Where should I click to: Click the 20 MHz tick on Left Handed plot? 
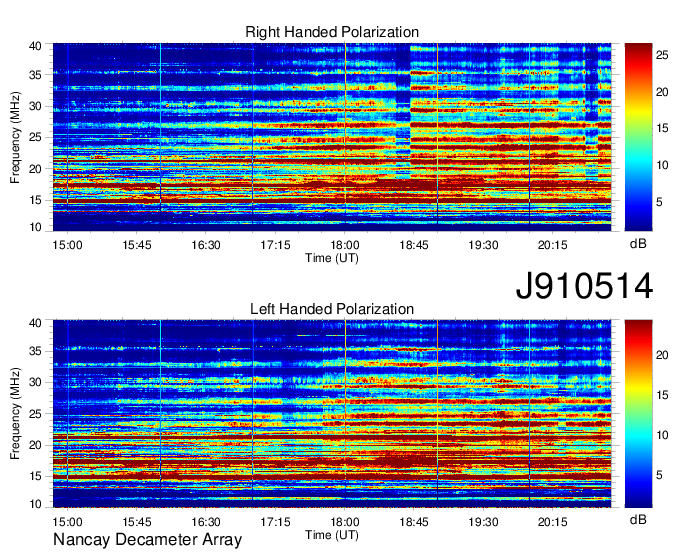click(x=36, y=445)
